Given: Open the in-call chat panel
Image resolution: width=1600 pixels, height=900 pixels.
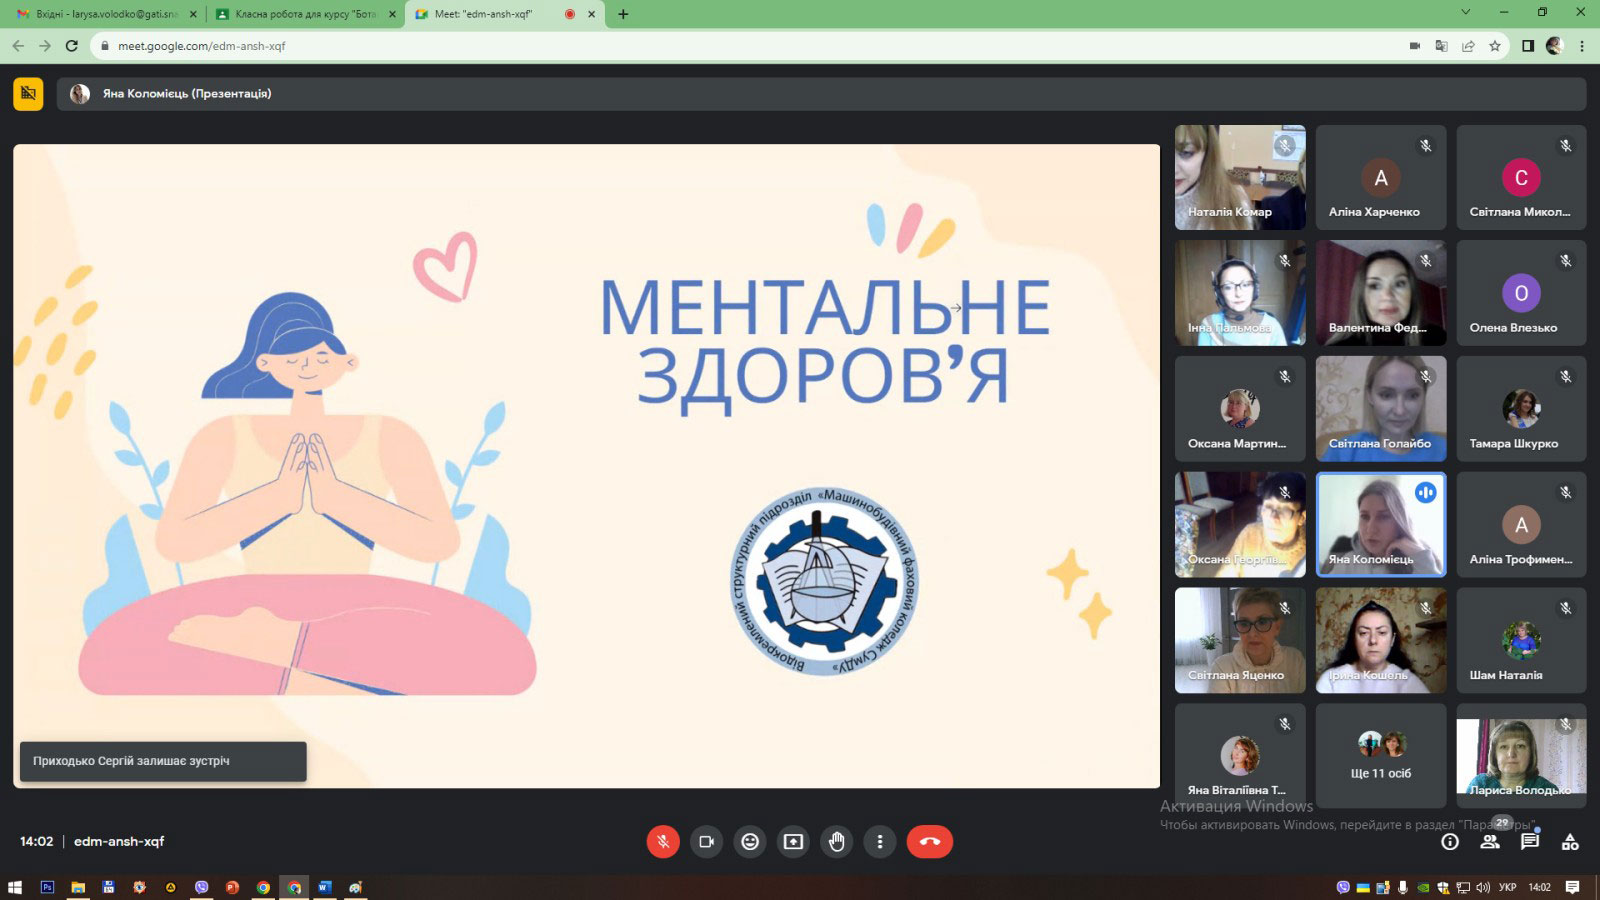Looking at the screenshot, I should (1530, 842).
